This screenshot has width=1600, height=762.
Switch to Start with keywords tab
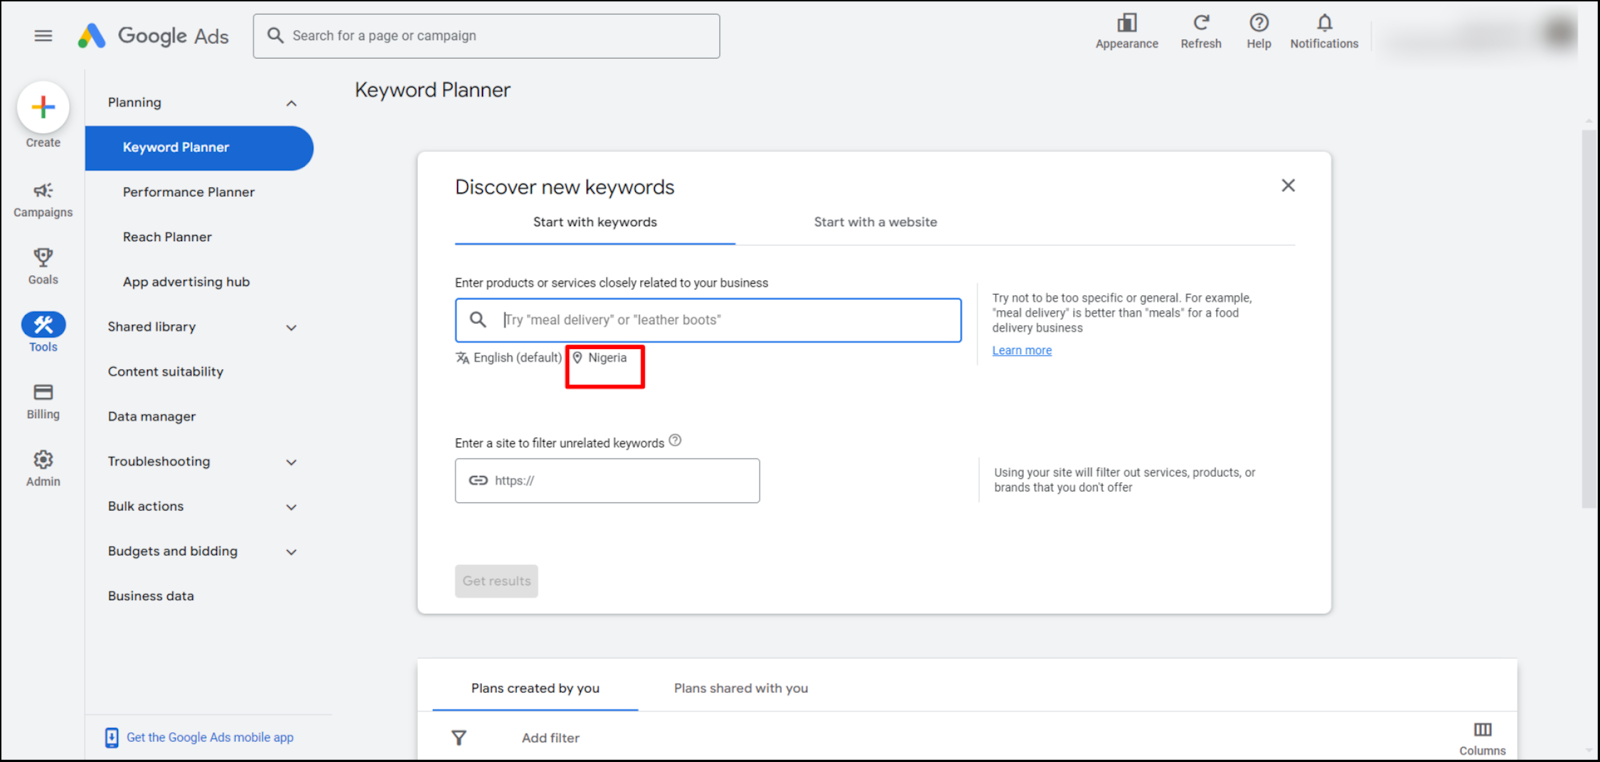tap(595, 223)
